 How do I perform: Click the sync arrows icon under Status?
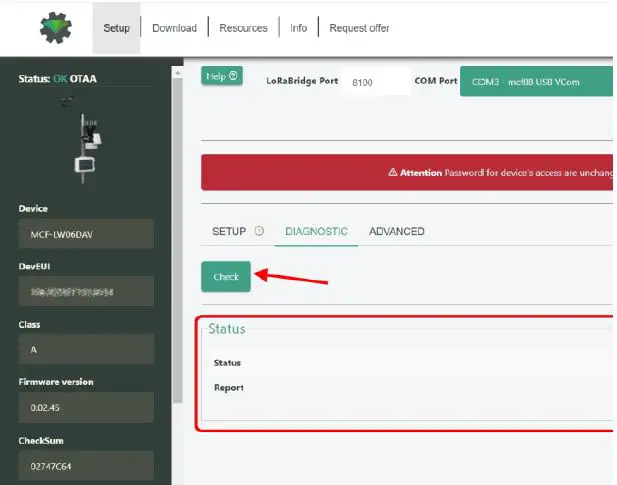tap(67, 101)
